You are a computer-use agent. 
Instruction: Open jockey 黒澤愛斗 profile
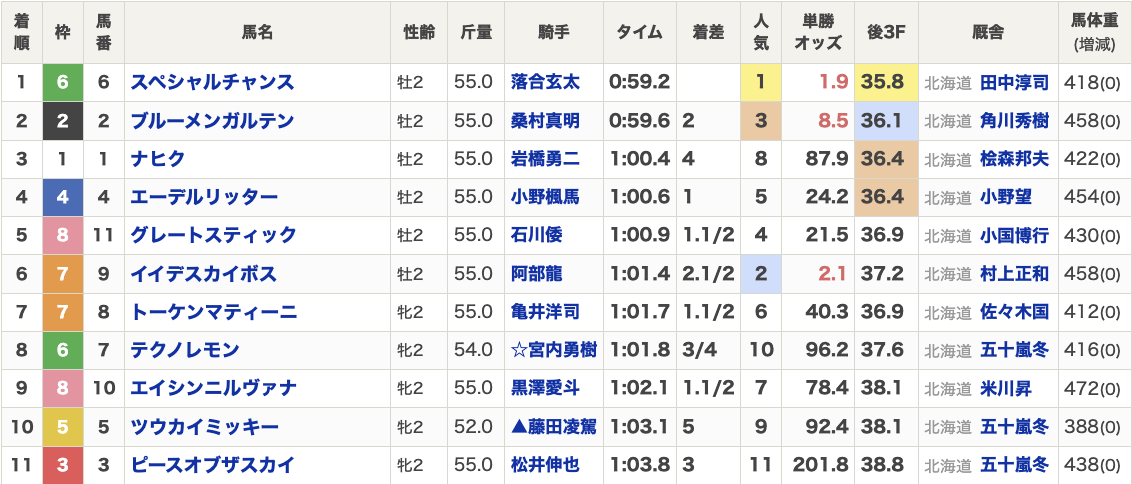coord(545,389)
